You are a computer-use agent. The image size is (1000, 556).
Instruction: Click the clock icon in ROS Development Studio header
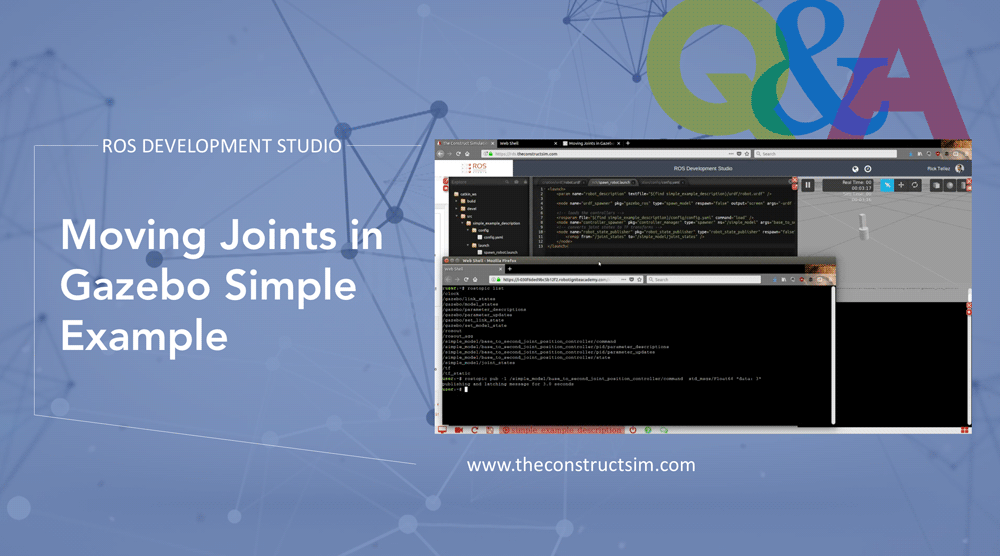pyautogui.click(x=867, y=169)
